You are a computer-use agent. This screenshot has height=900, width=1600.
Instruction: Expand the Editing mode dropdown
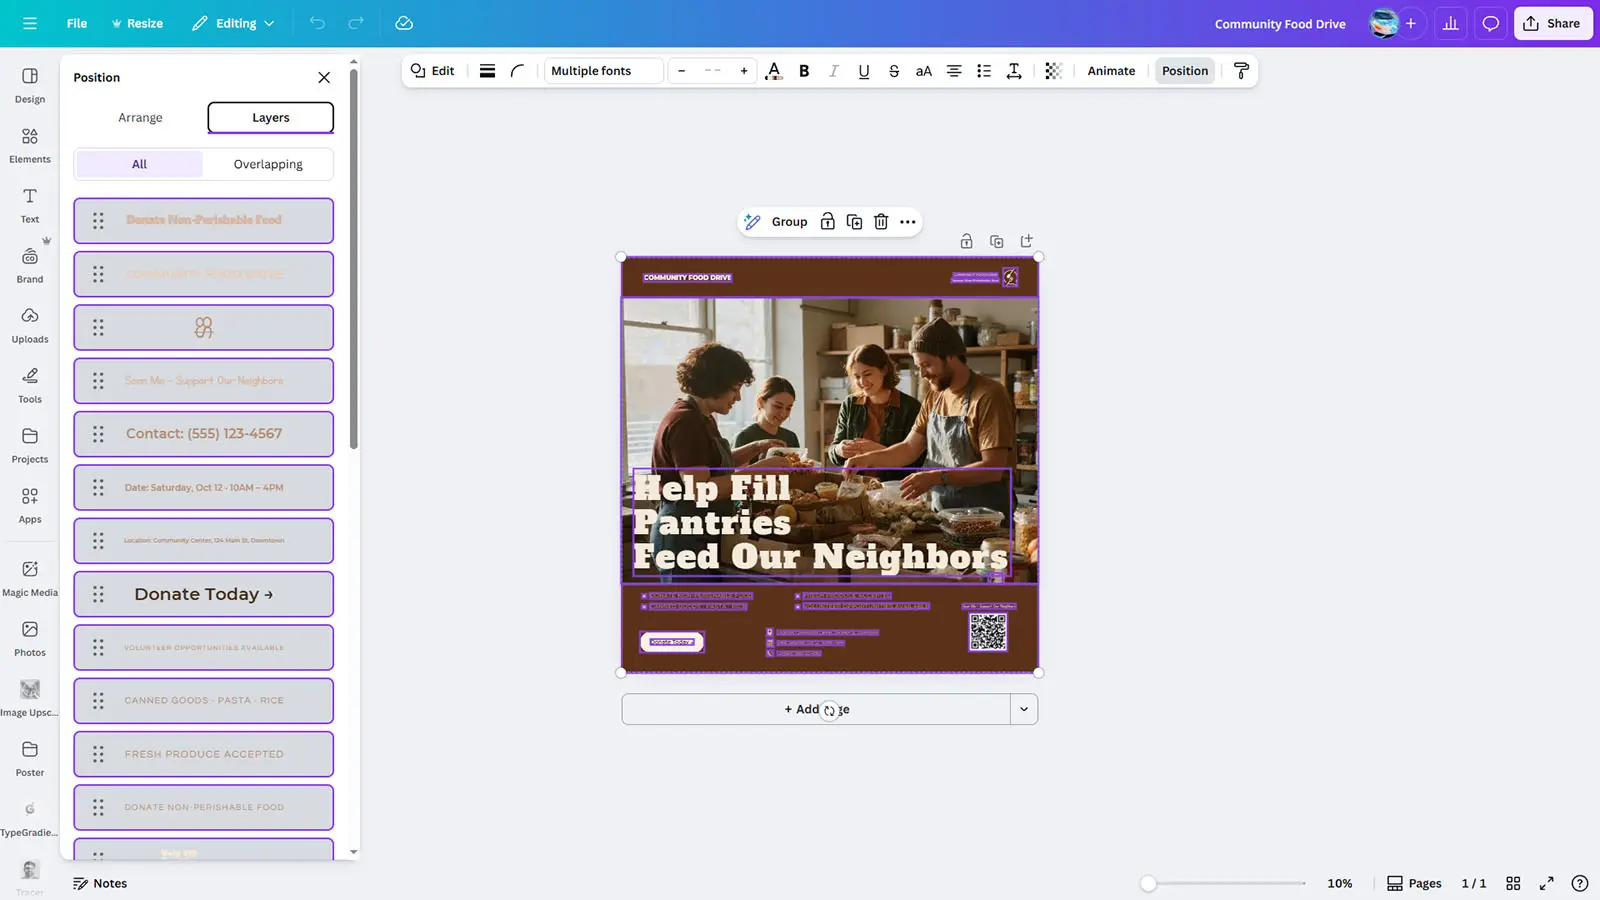tap(233, 24)
